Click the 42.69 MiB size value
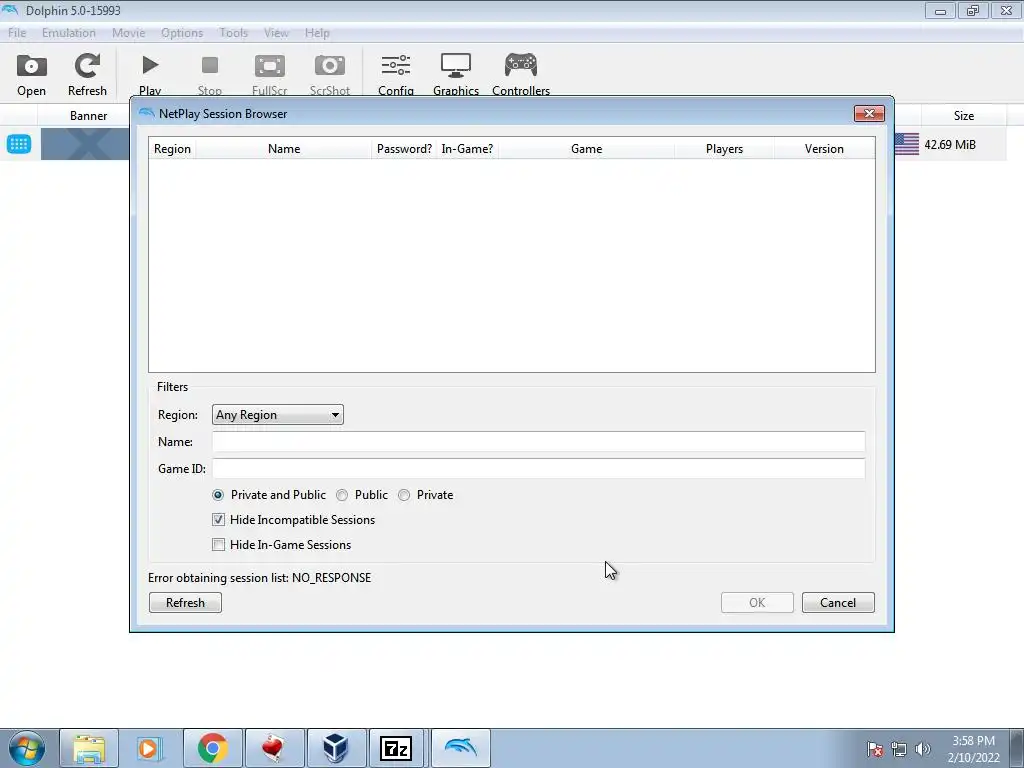This screenshot has width=1024, height=768. 950,144
